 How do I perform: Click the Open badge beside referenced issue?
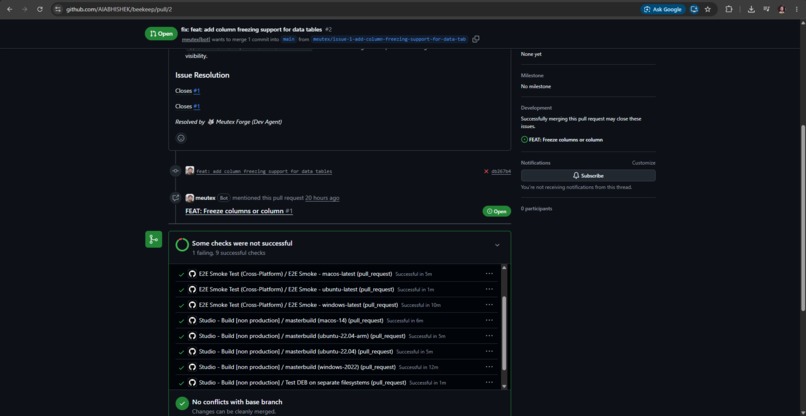pyautogui.click(x=497, y=211)
